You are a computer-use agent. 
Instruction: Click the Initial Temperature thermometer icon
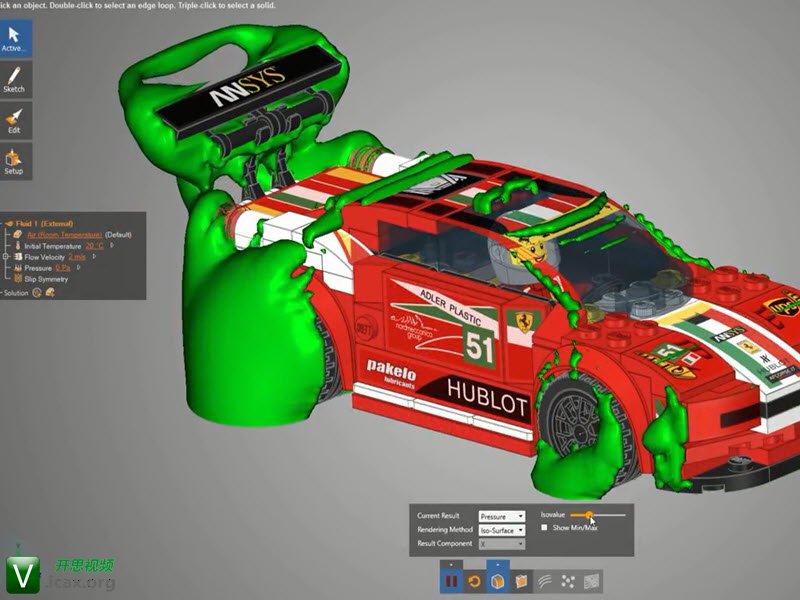tap(18, 246)
